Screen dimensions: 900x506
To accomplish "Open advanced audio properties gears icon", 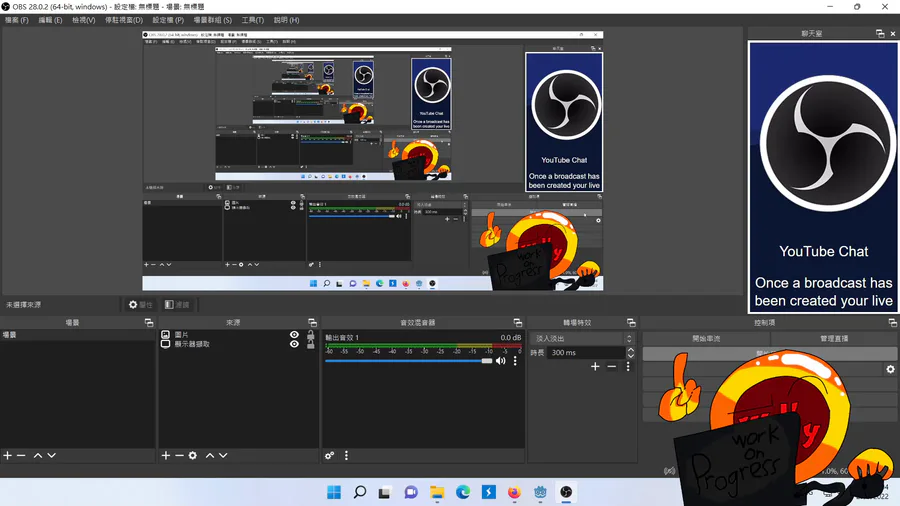I will click(x=329, y=456).
